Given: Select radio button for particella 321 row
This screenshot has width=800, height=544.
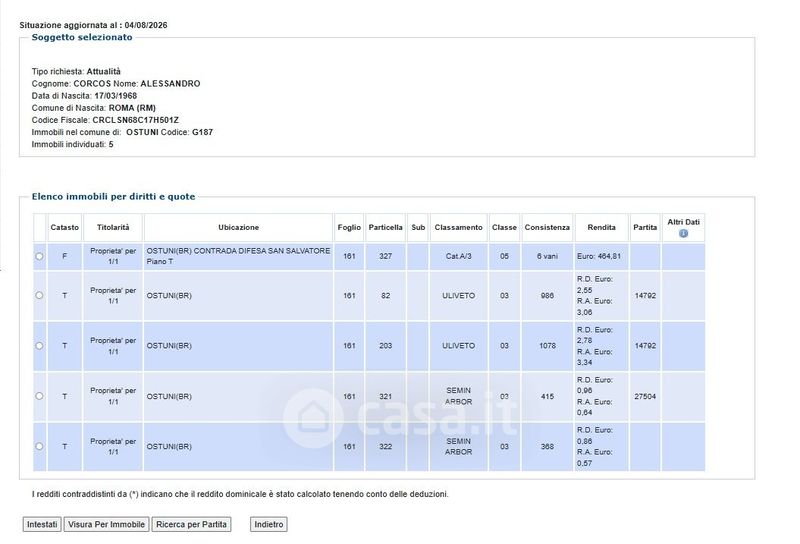Looking at the screenshot, I should click(39, 395).
